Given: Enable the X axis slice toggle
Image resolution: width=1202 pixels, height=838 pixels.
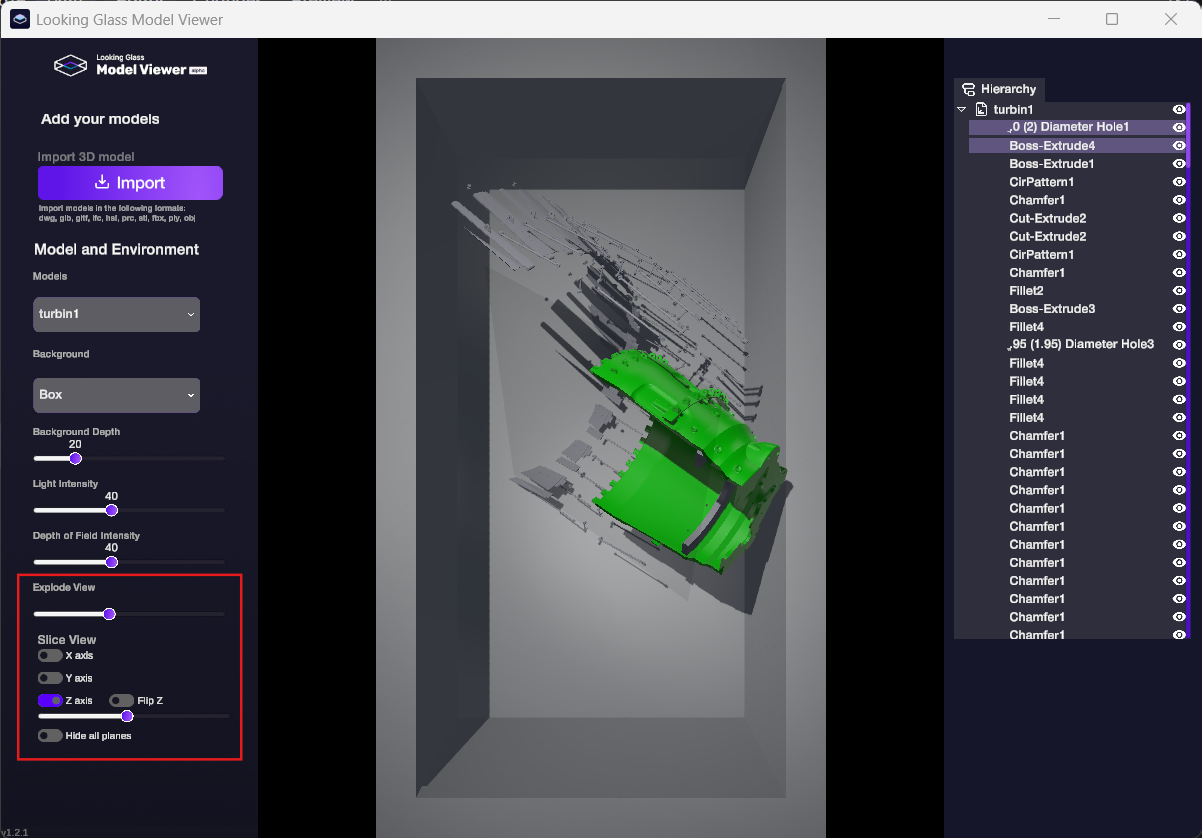Looking at the screenshot, I should (50, 656).
